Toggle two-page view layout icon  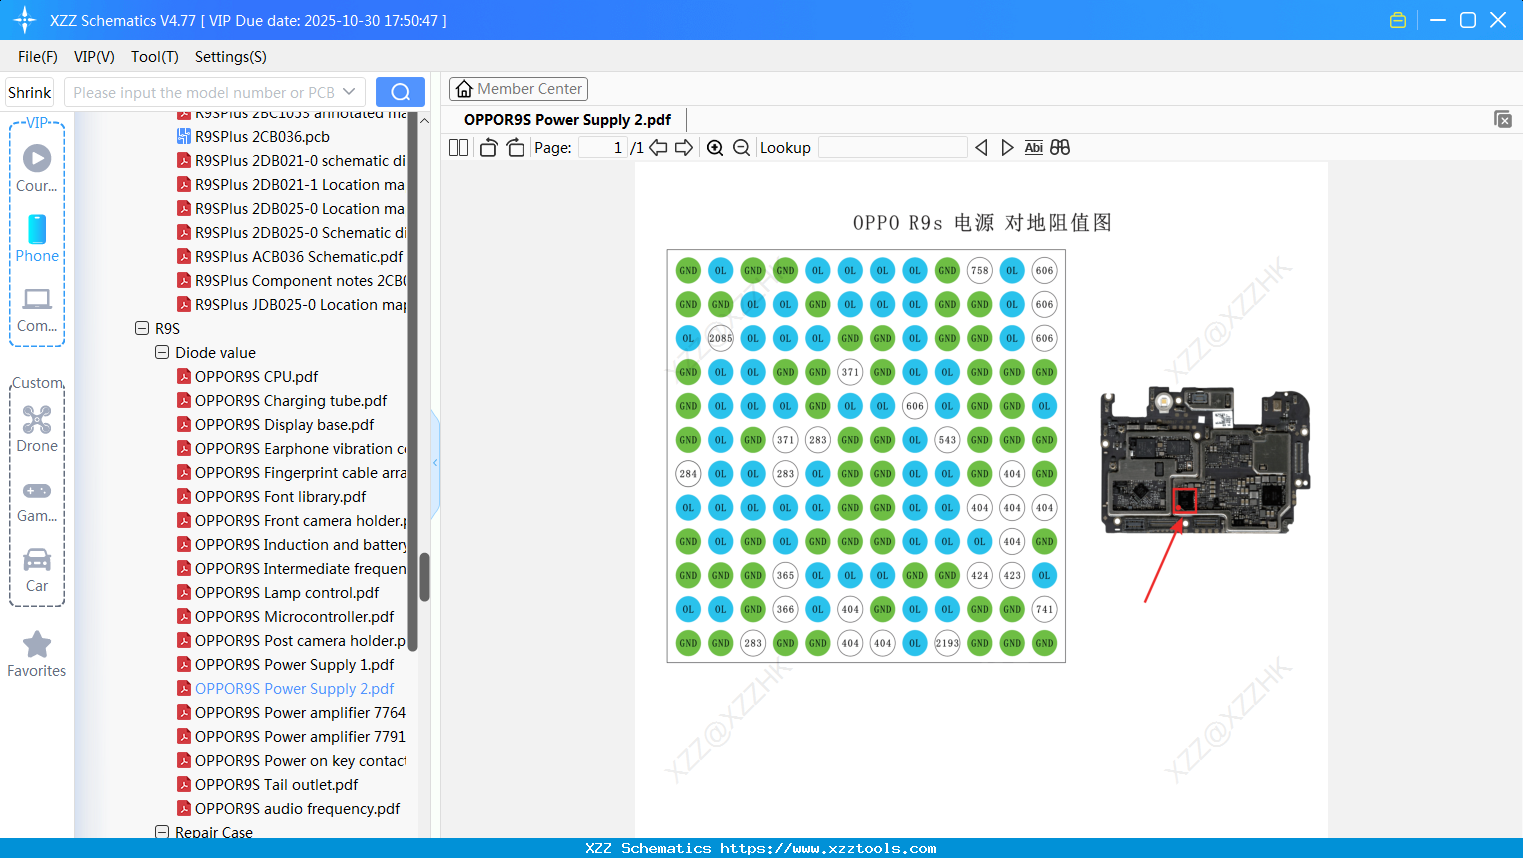pyautogui.click(x=458, y=148)
